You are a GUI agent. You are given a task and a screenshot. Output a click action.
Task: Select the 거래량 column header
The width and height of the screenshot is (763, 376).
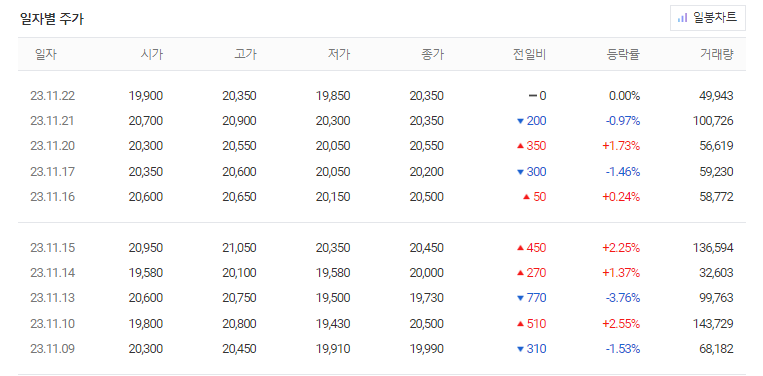tap(716, 54)
